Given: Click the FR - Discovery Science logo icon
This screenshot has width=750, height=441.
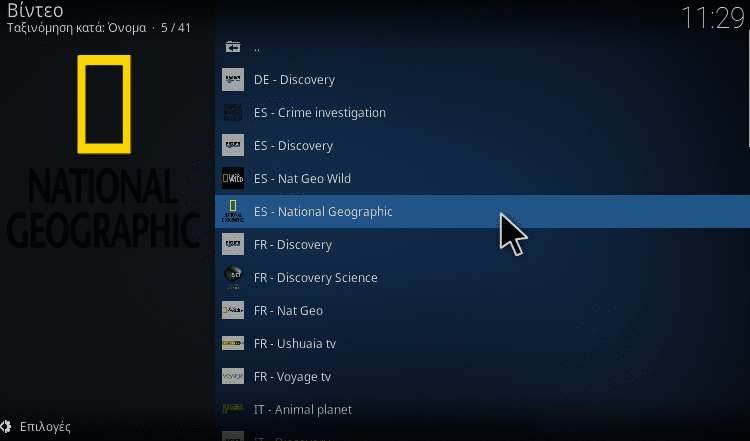Looking at the screenshot, I should tap(233, 277).
